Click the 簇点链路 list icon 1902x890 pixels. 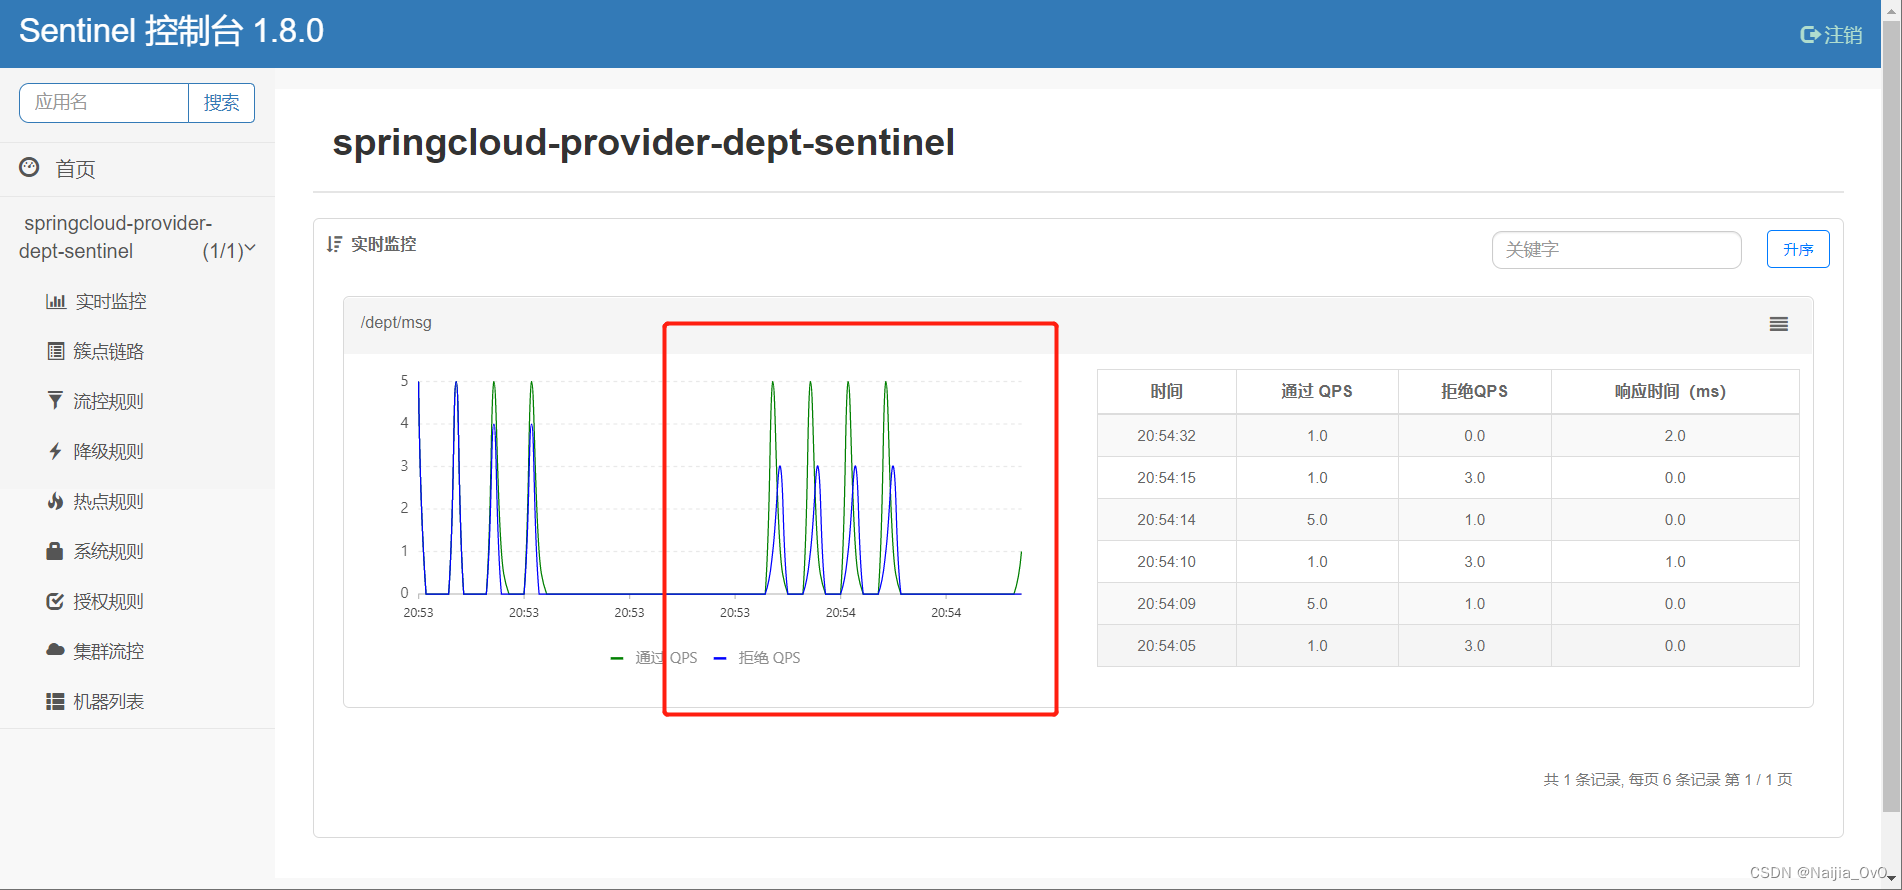pos(56,351)
